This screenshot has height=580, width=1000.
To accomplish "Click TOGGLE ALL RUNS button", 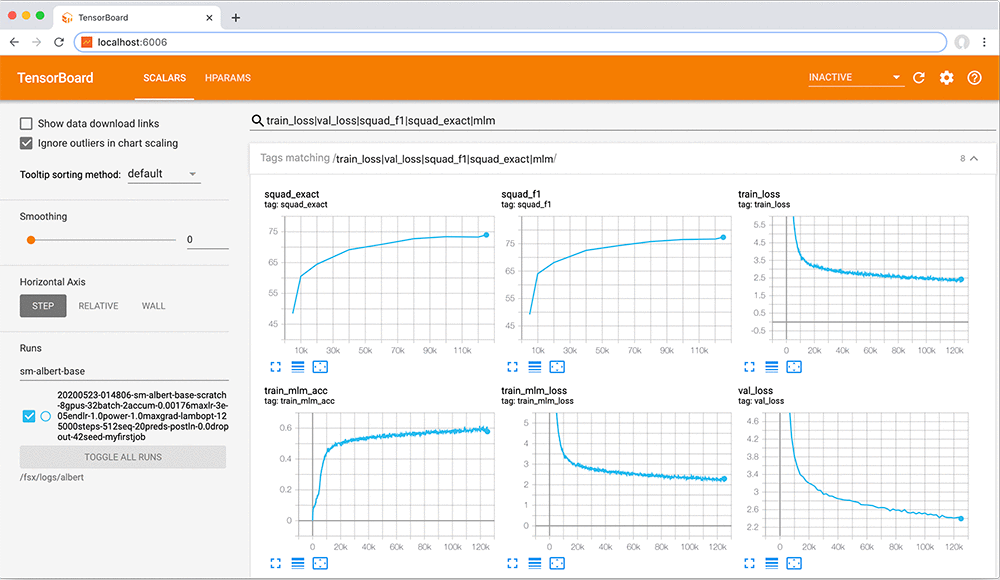I will 122,457.
